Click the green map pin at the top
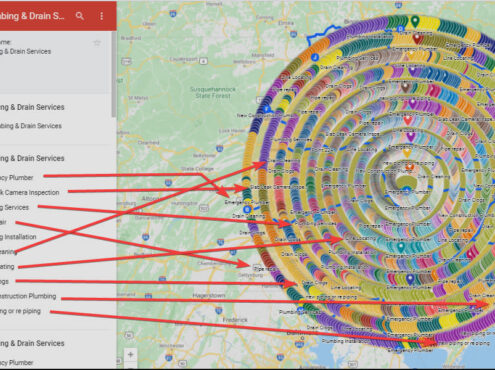Screen dimensions: 495x370 click(x=415, y=21)
